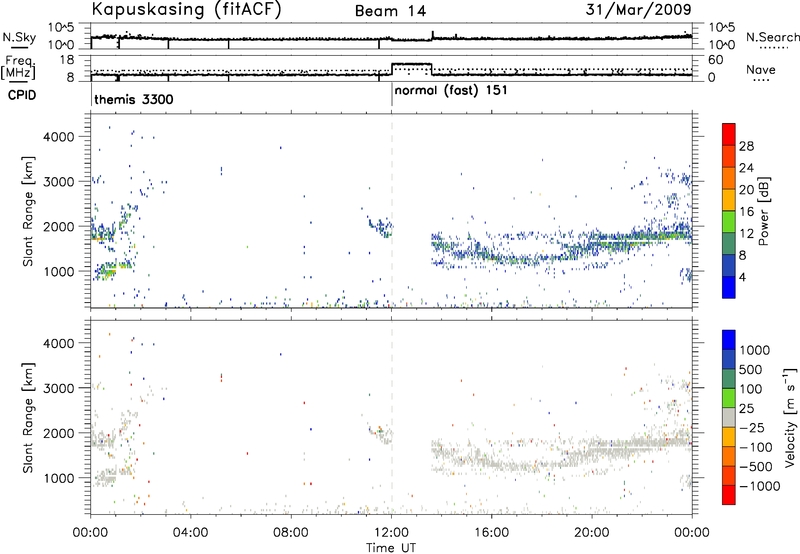Click the 12:00 time tick label
Screen dimensions: 800x554
click(x=391, y=533)
